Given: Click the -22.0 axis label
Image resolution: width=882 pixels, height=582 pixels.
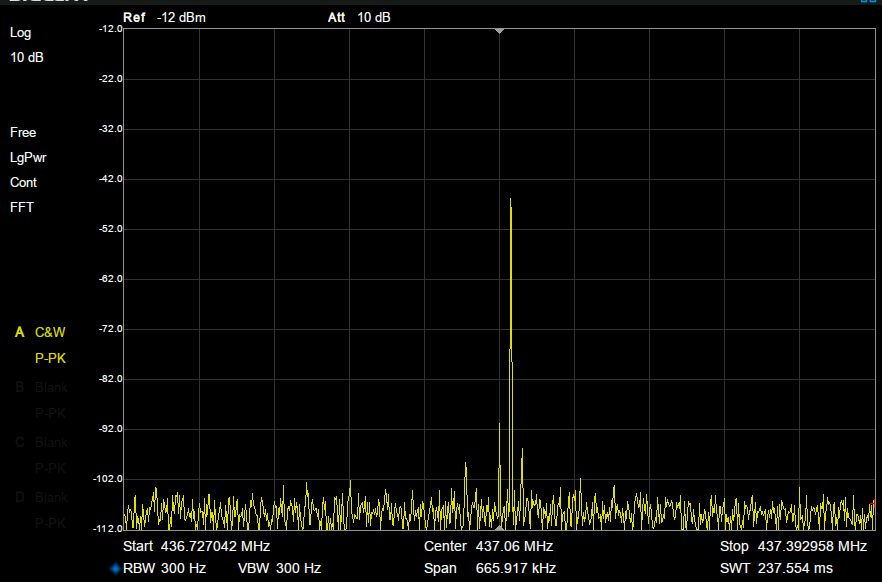Looking at the screenshot, I should pos(110,79).
